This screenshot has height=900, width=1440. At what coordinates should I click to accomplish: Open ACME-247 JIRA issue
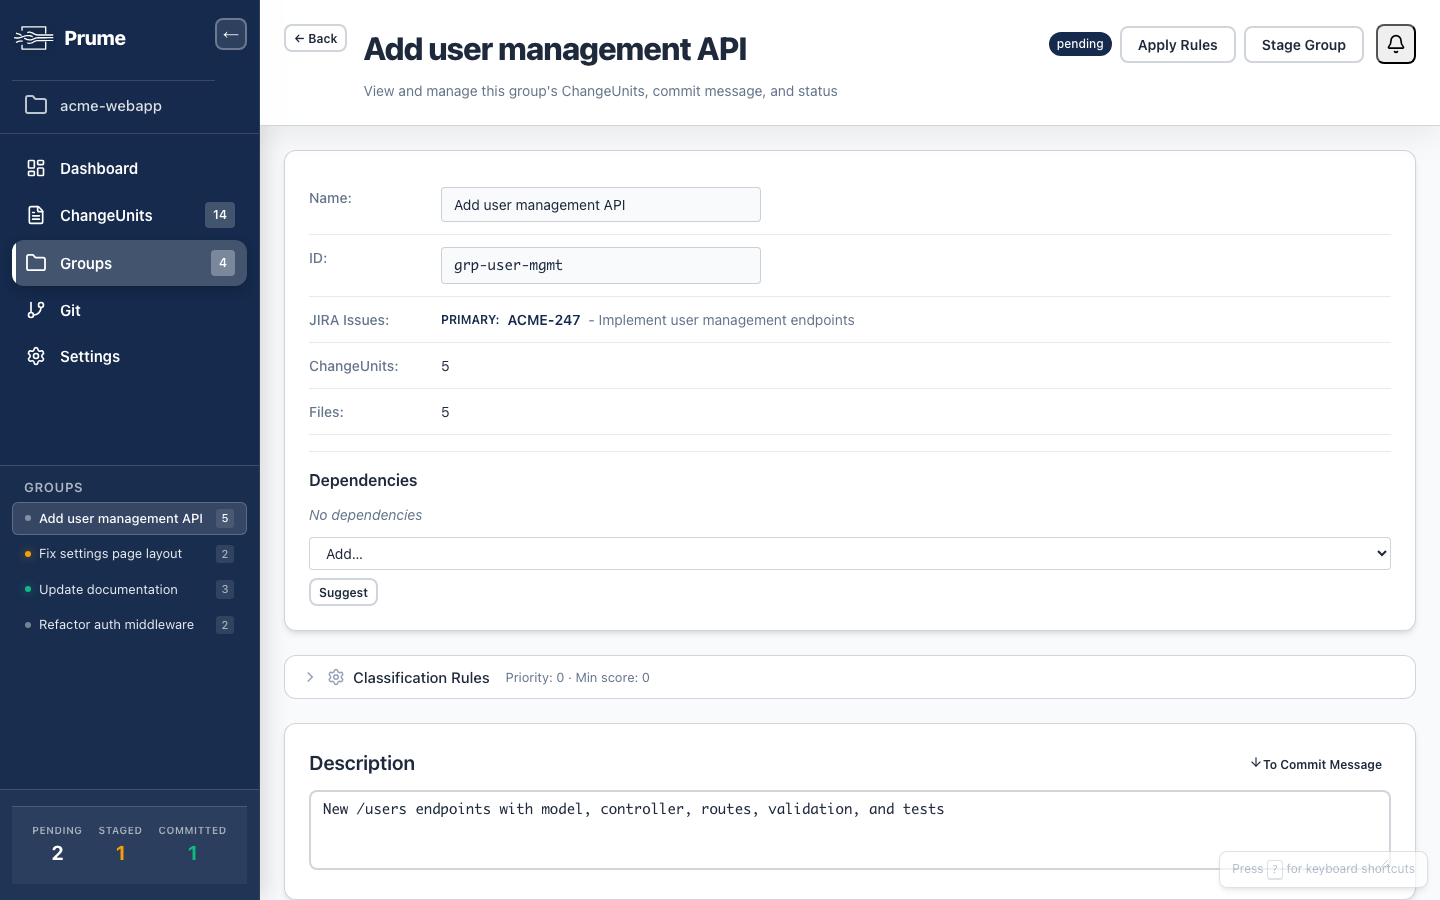tap(544, 320)
